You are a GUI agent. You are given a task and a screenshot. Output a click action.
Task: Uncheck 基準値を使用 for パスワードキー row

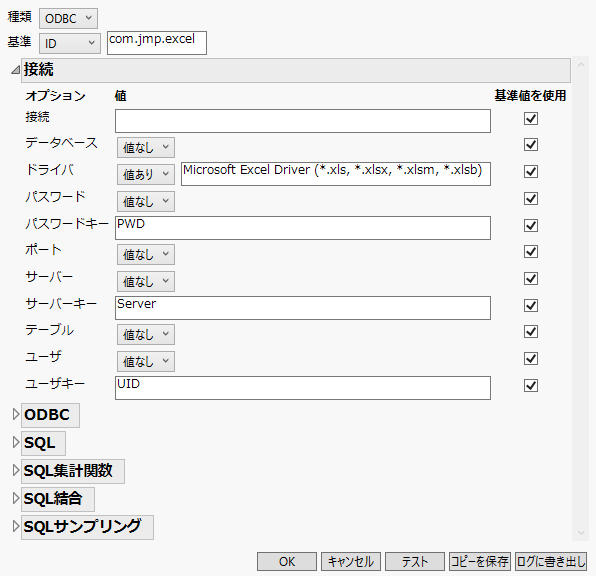[x=531, y=225]
